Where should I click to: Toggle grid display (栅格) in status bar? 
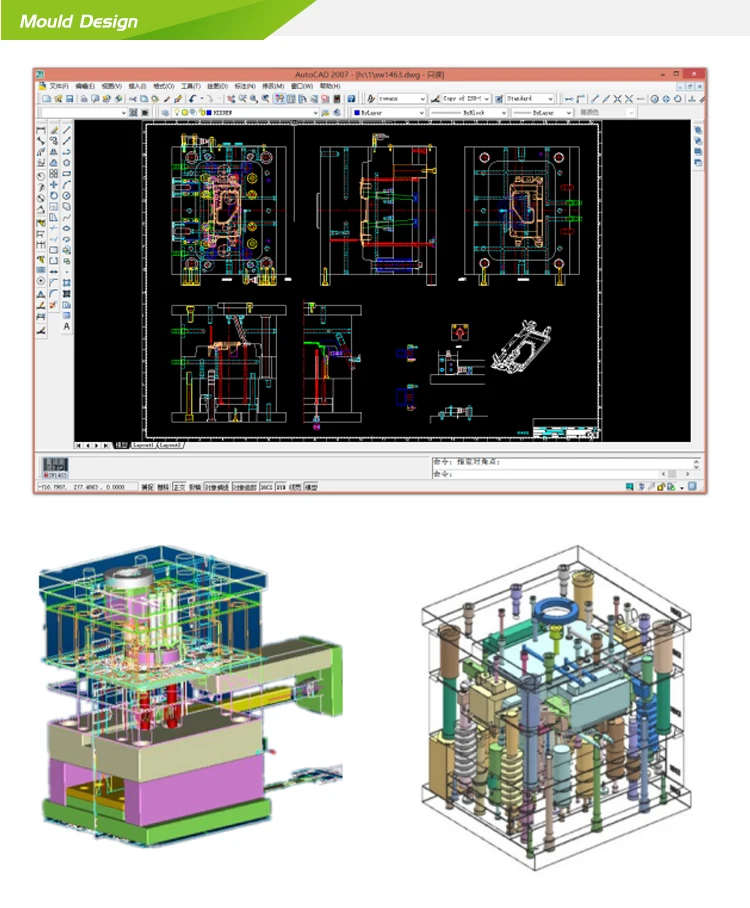pos(163,487)
